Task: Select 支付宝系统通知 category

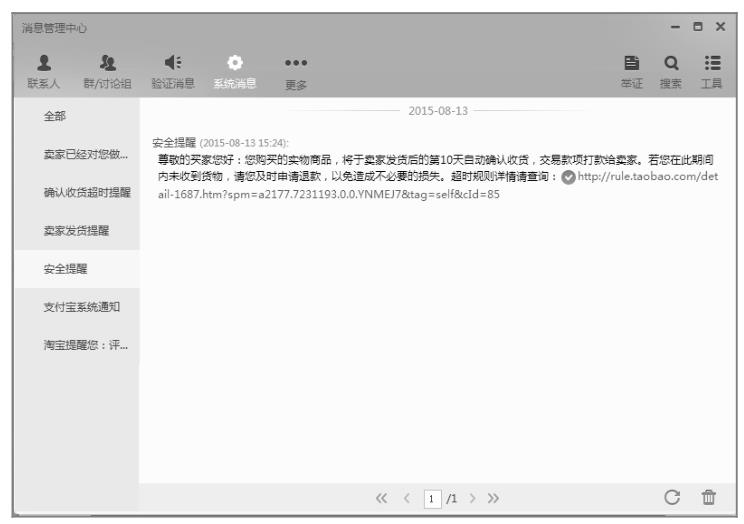Action: coord(77,307)
